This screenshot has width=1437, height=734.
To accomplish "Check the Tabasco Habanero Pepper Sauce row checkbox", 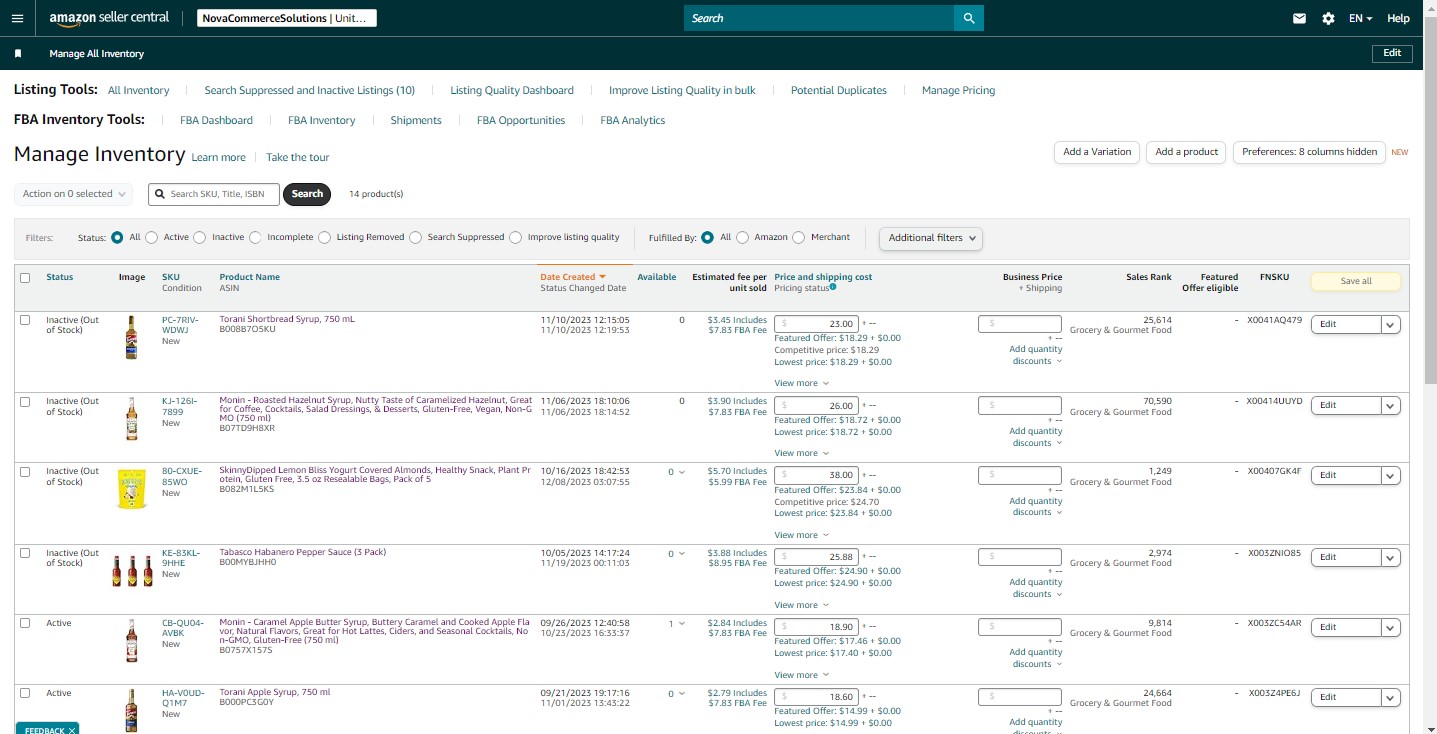I will coord(25,553).
